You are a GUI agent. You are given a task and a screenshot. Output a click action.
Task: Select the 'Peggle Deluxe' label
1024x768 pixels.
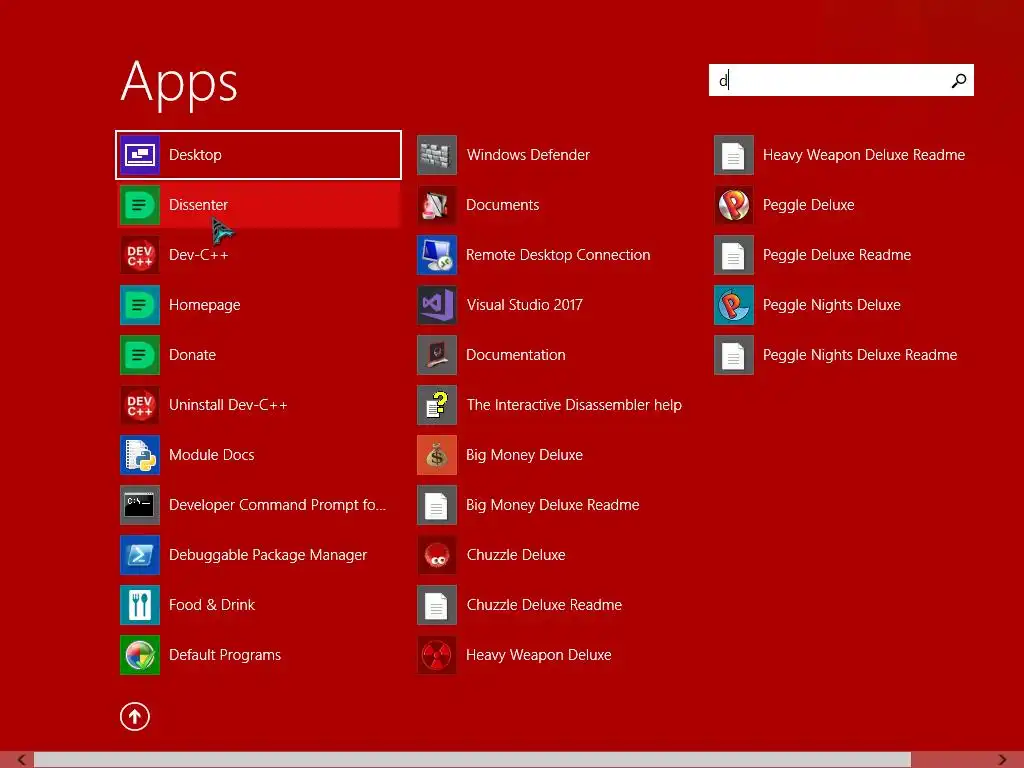[x=808, y=205]
